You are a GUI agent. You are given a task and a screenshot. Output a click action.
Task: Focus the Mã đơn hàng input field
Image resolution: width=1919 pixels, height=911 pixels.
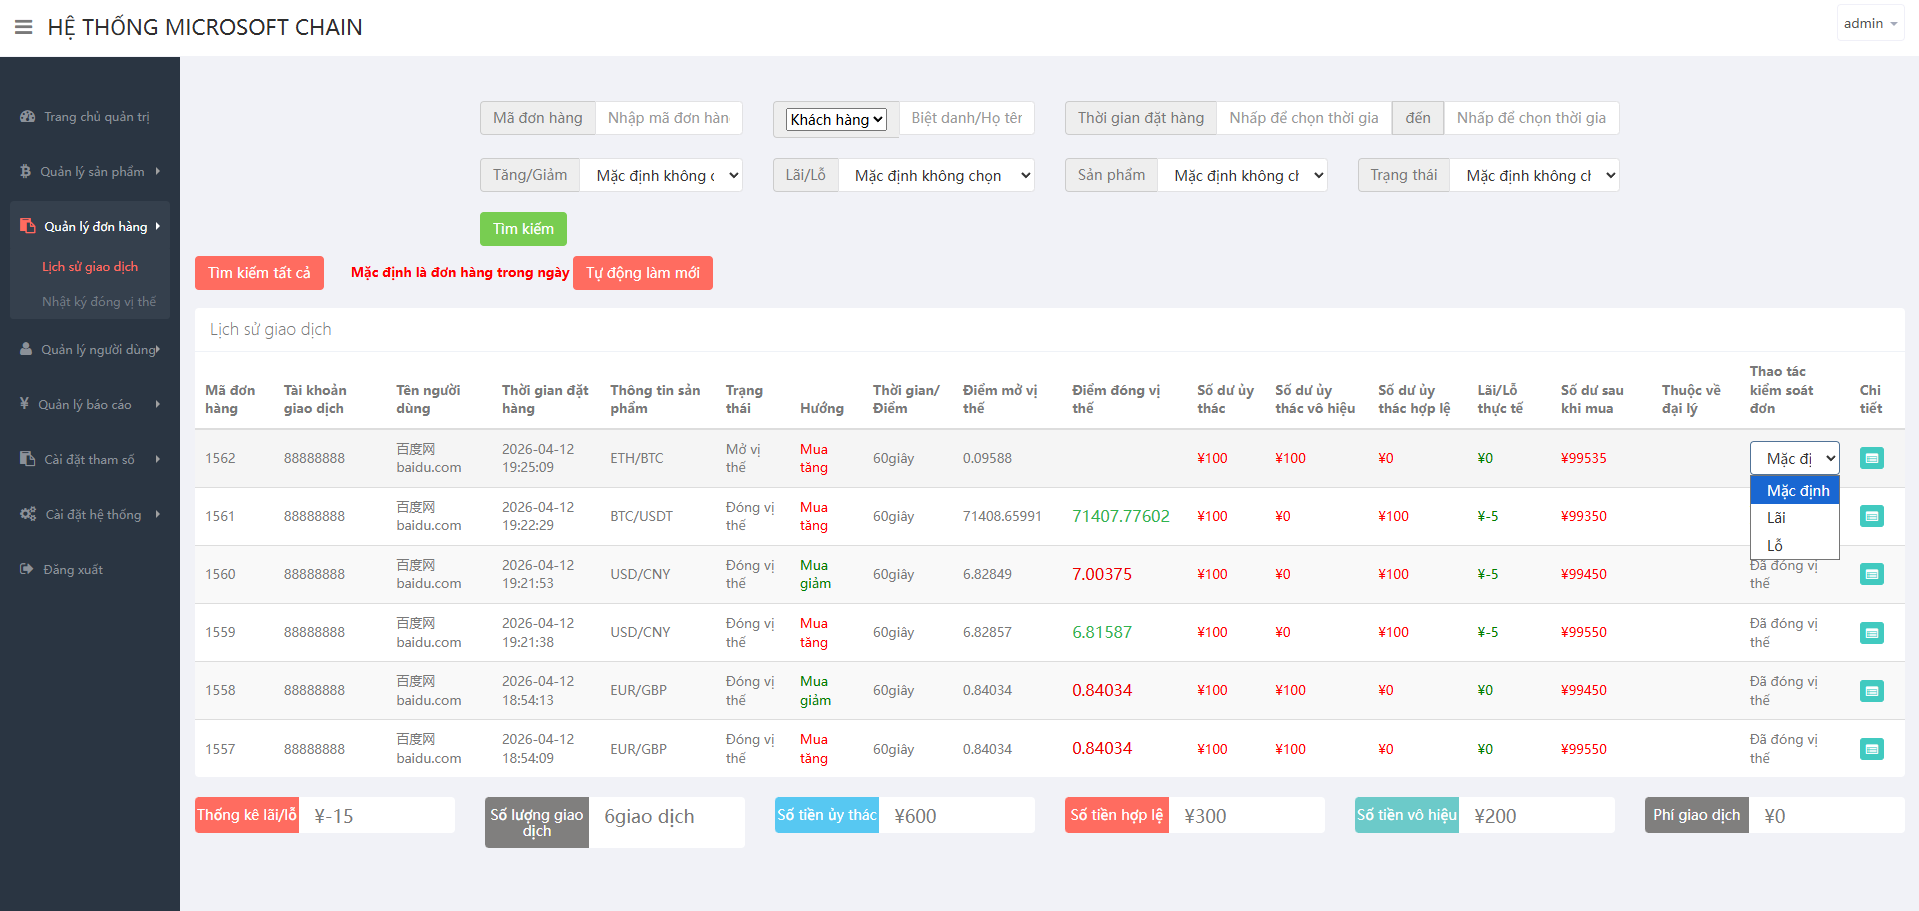[x=668, y=118]
